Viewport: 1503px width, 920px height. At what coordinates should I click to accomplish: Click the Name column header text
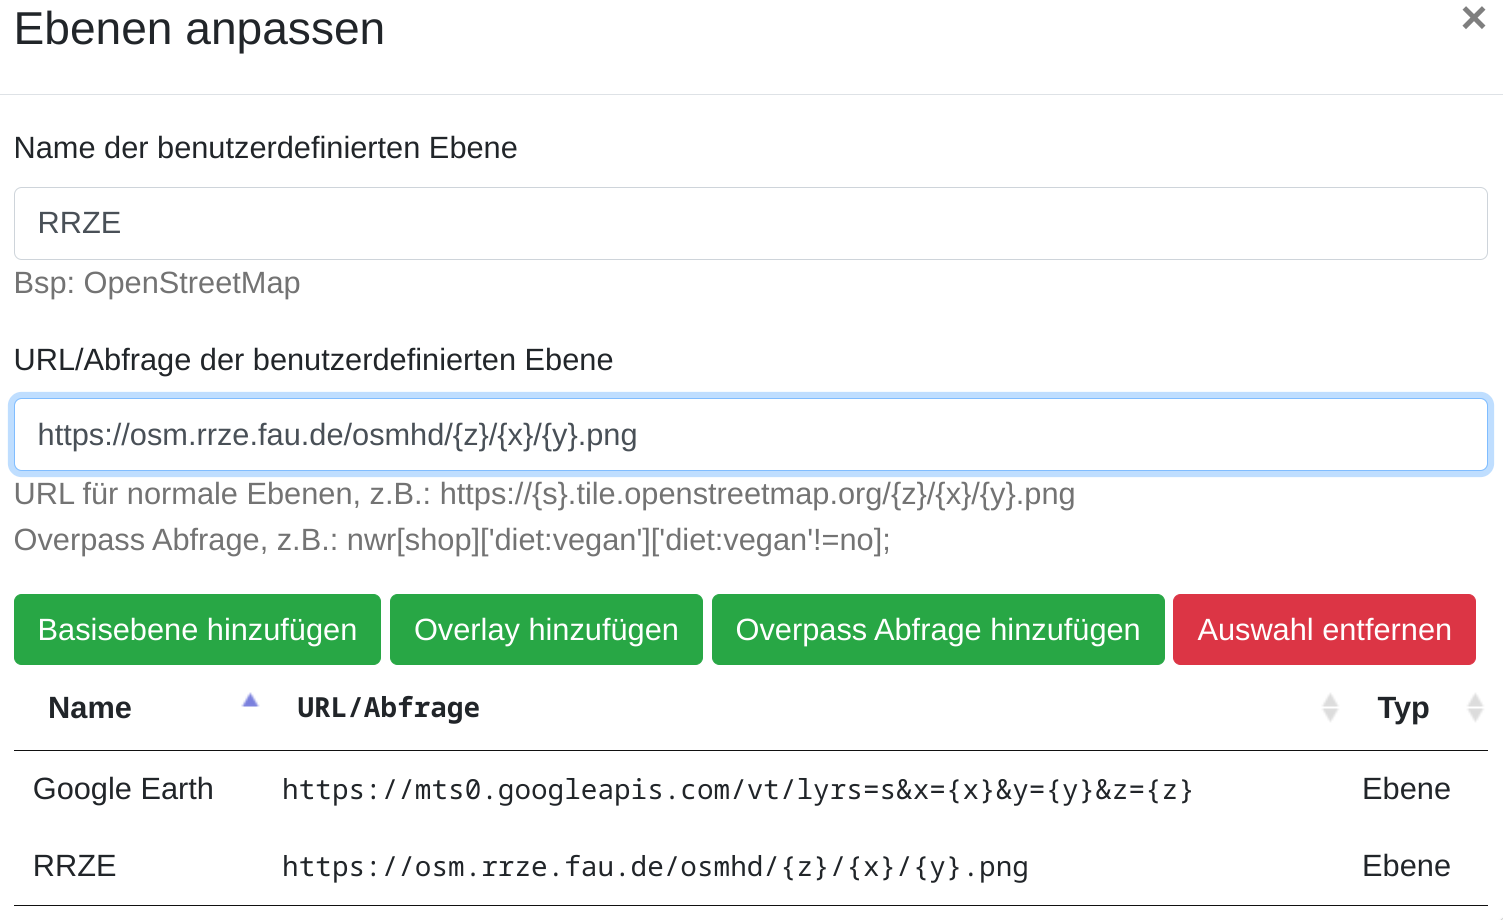(x=90, y=708)
